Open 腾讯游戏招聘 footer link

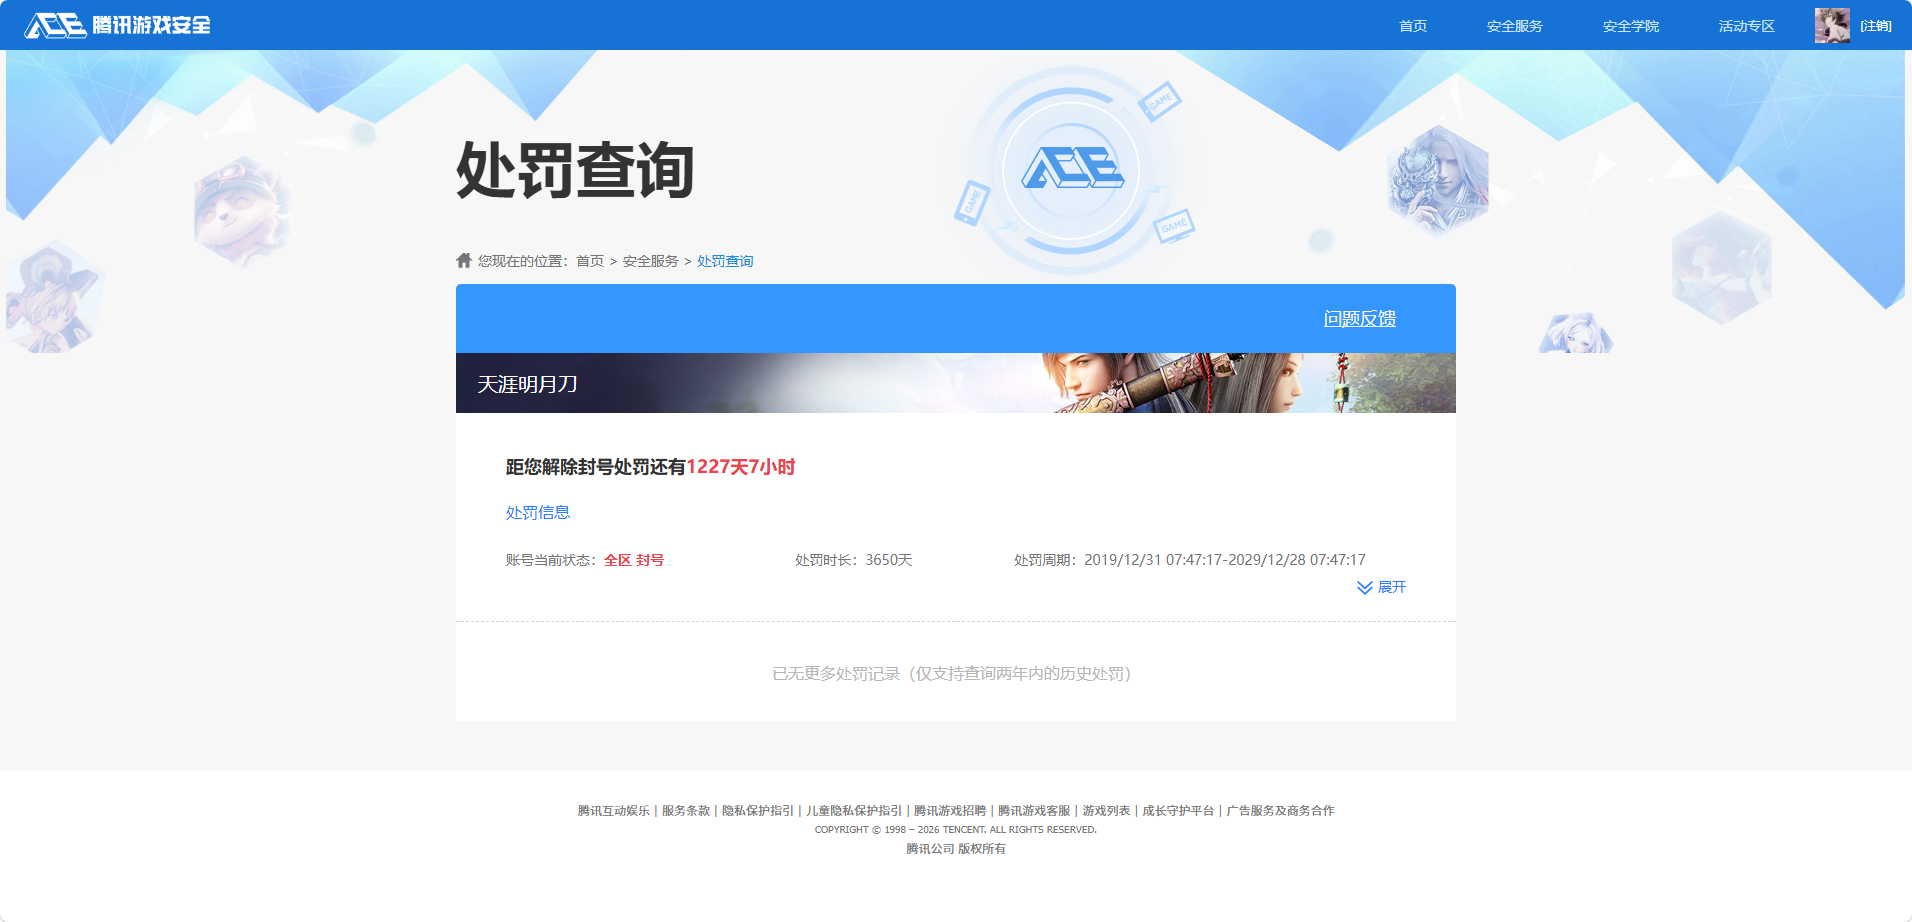(950, 810)
